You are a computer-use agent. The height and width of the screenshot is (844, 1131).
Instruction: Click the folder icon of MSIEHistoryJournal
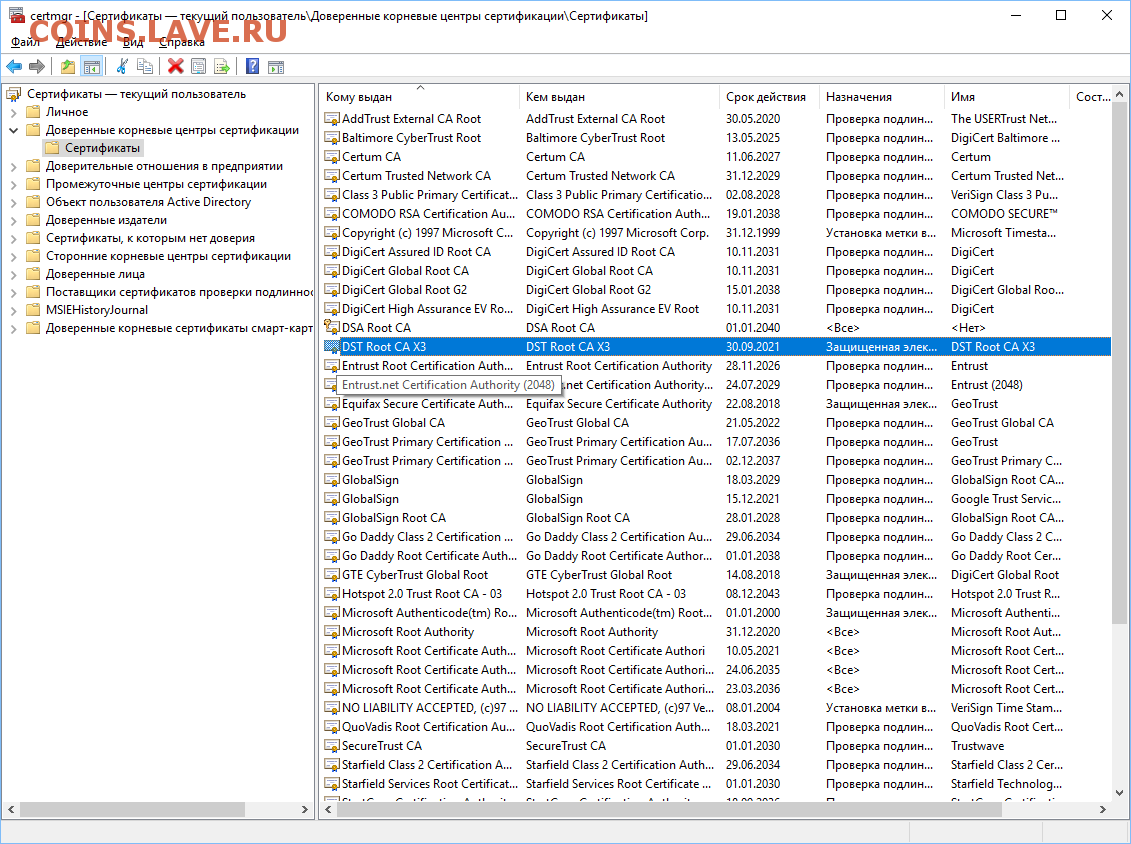pos(33,310)
